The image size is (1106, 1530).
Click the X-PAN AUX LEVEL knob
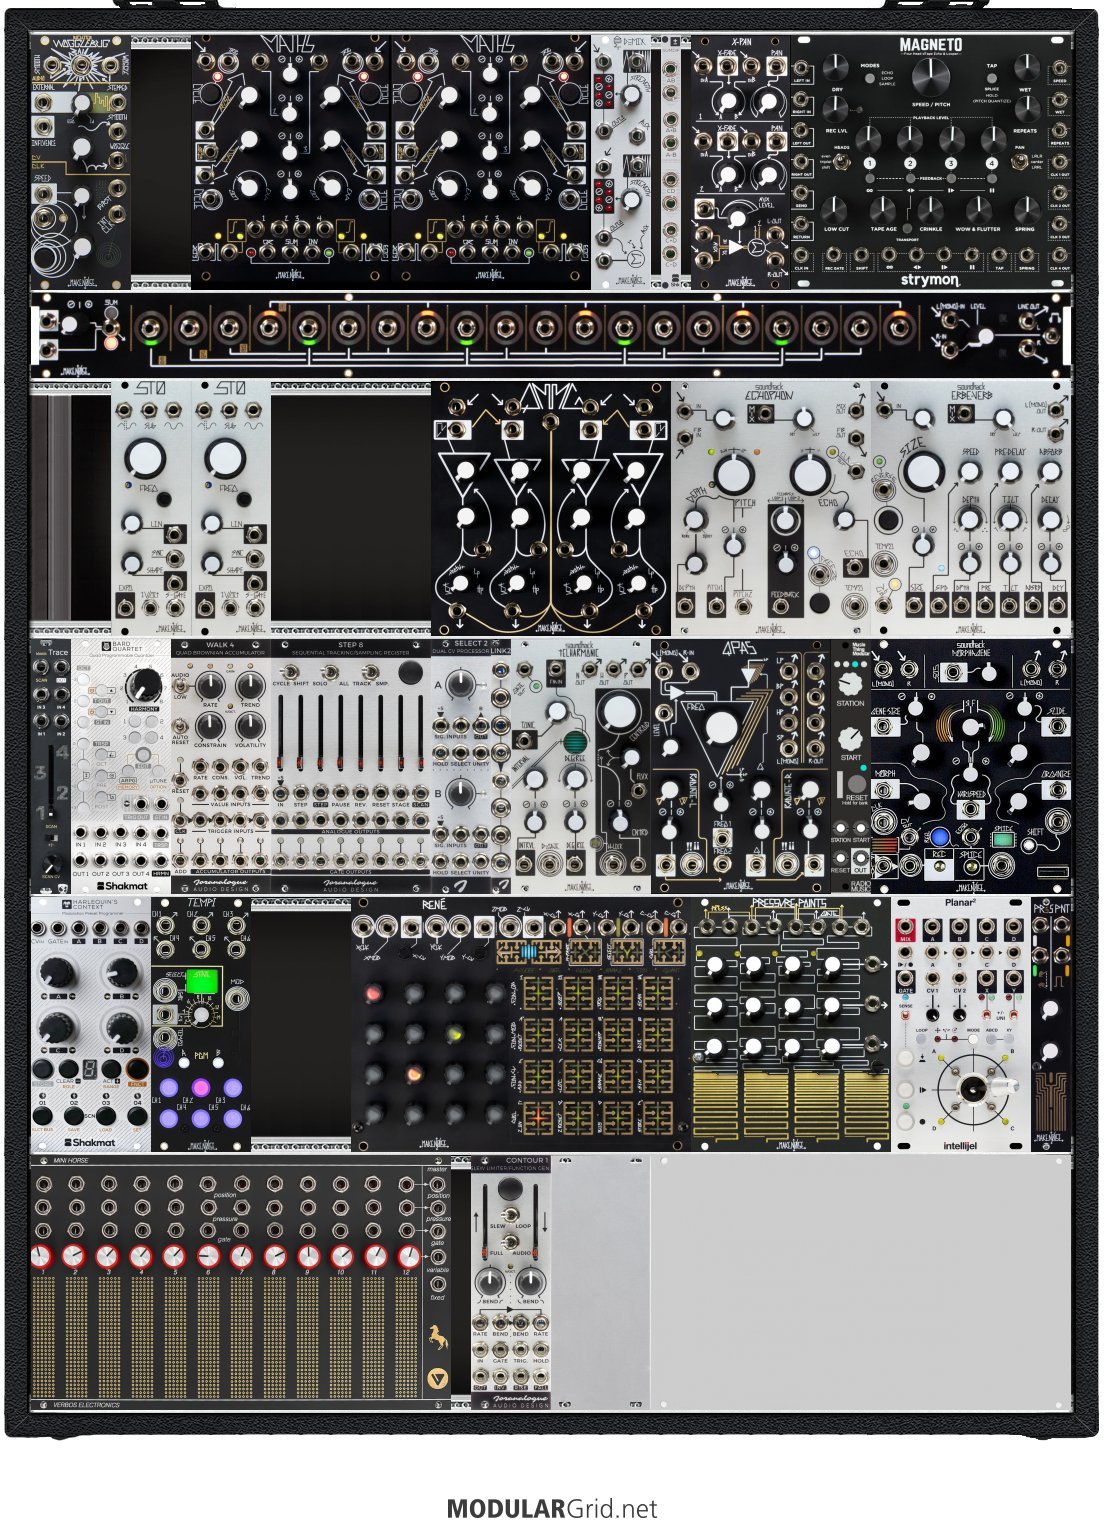[x=739, y=217]
